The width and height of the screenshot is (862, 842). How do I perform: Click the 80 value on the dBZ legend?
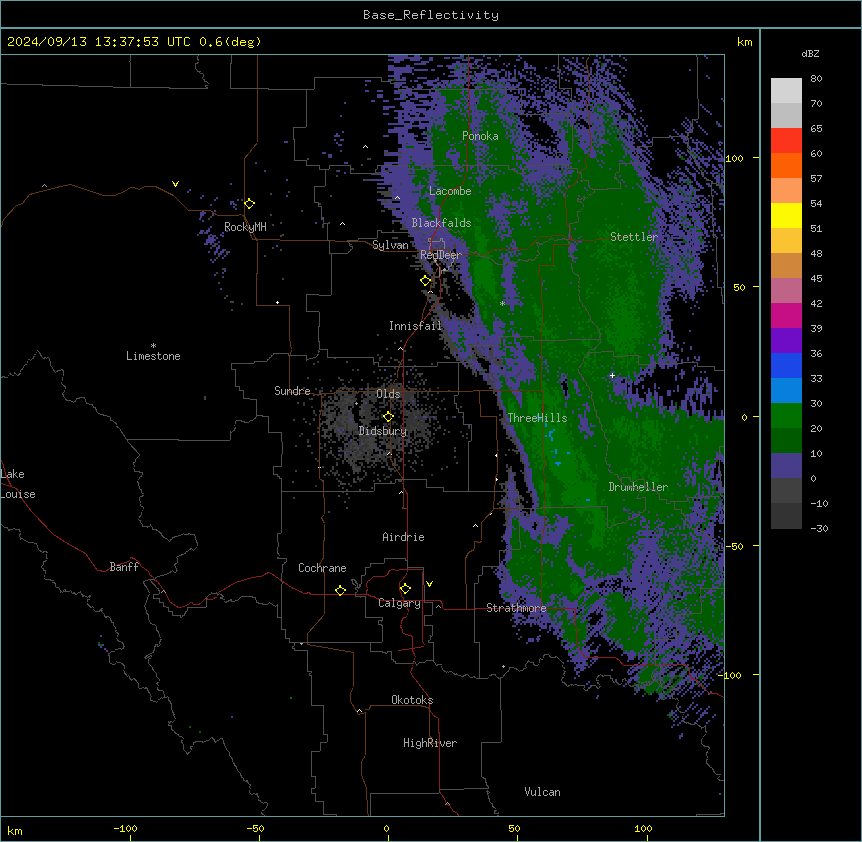coord(816,79)
